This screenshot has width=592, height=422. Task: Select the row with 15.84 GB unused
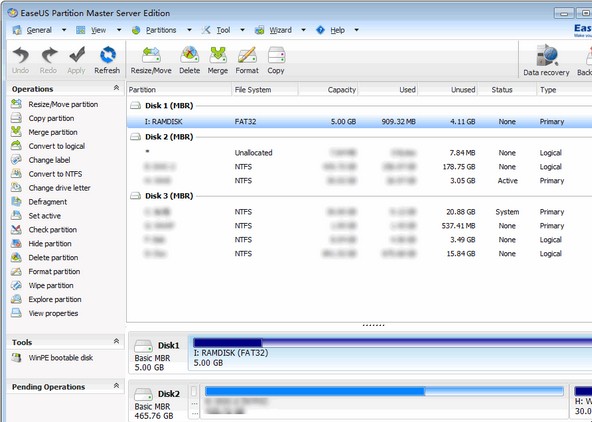coord(359,254)
